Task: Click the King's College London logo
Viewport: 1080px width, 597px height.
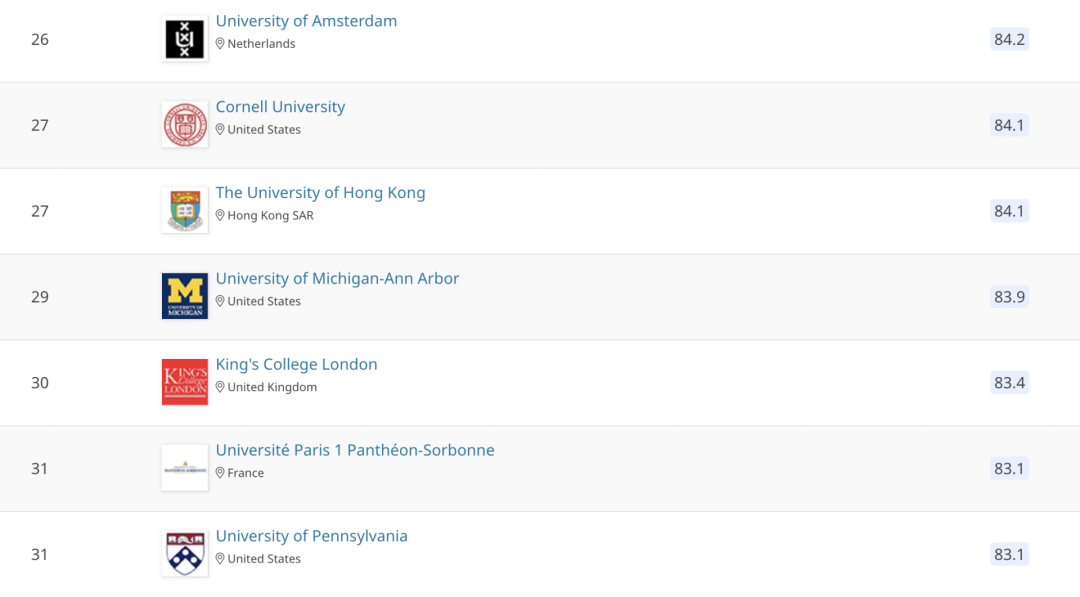Action: 185,382
